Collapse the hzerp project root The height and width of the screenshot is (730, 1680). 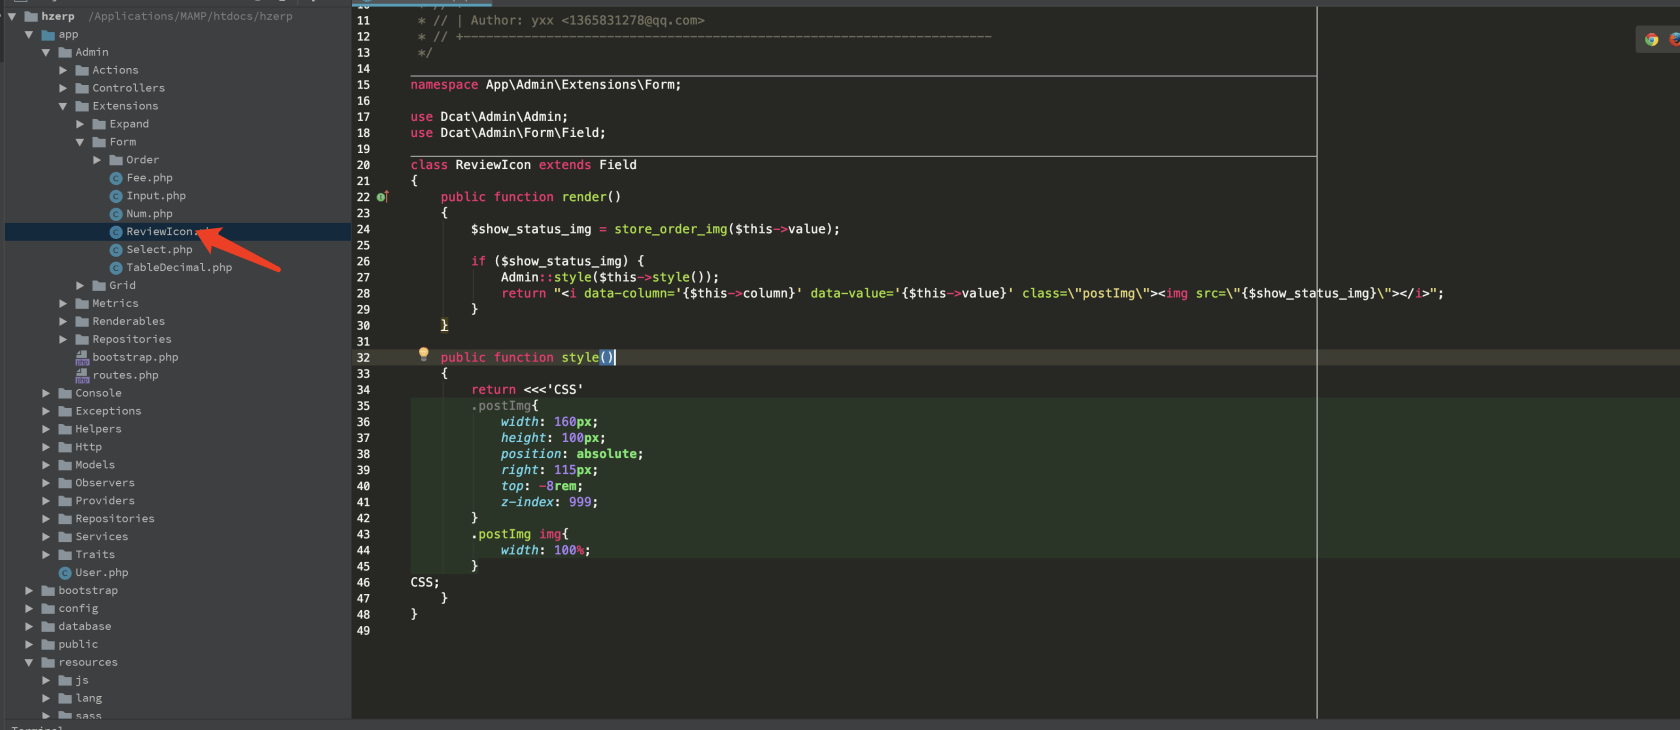coord(12,16)
